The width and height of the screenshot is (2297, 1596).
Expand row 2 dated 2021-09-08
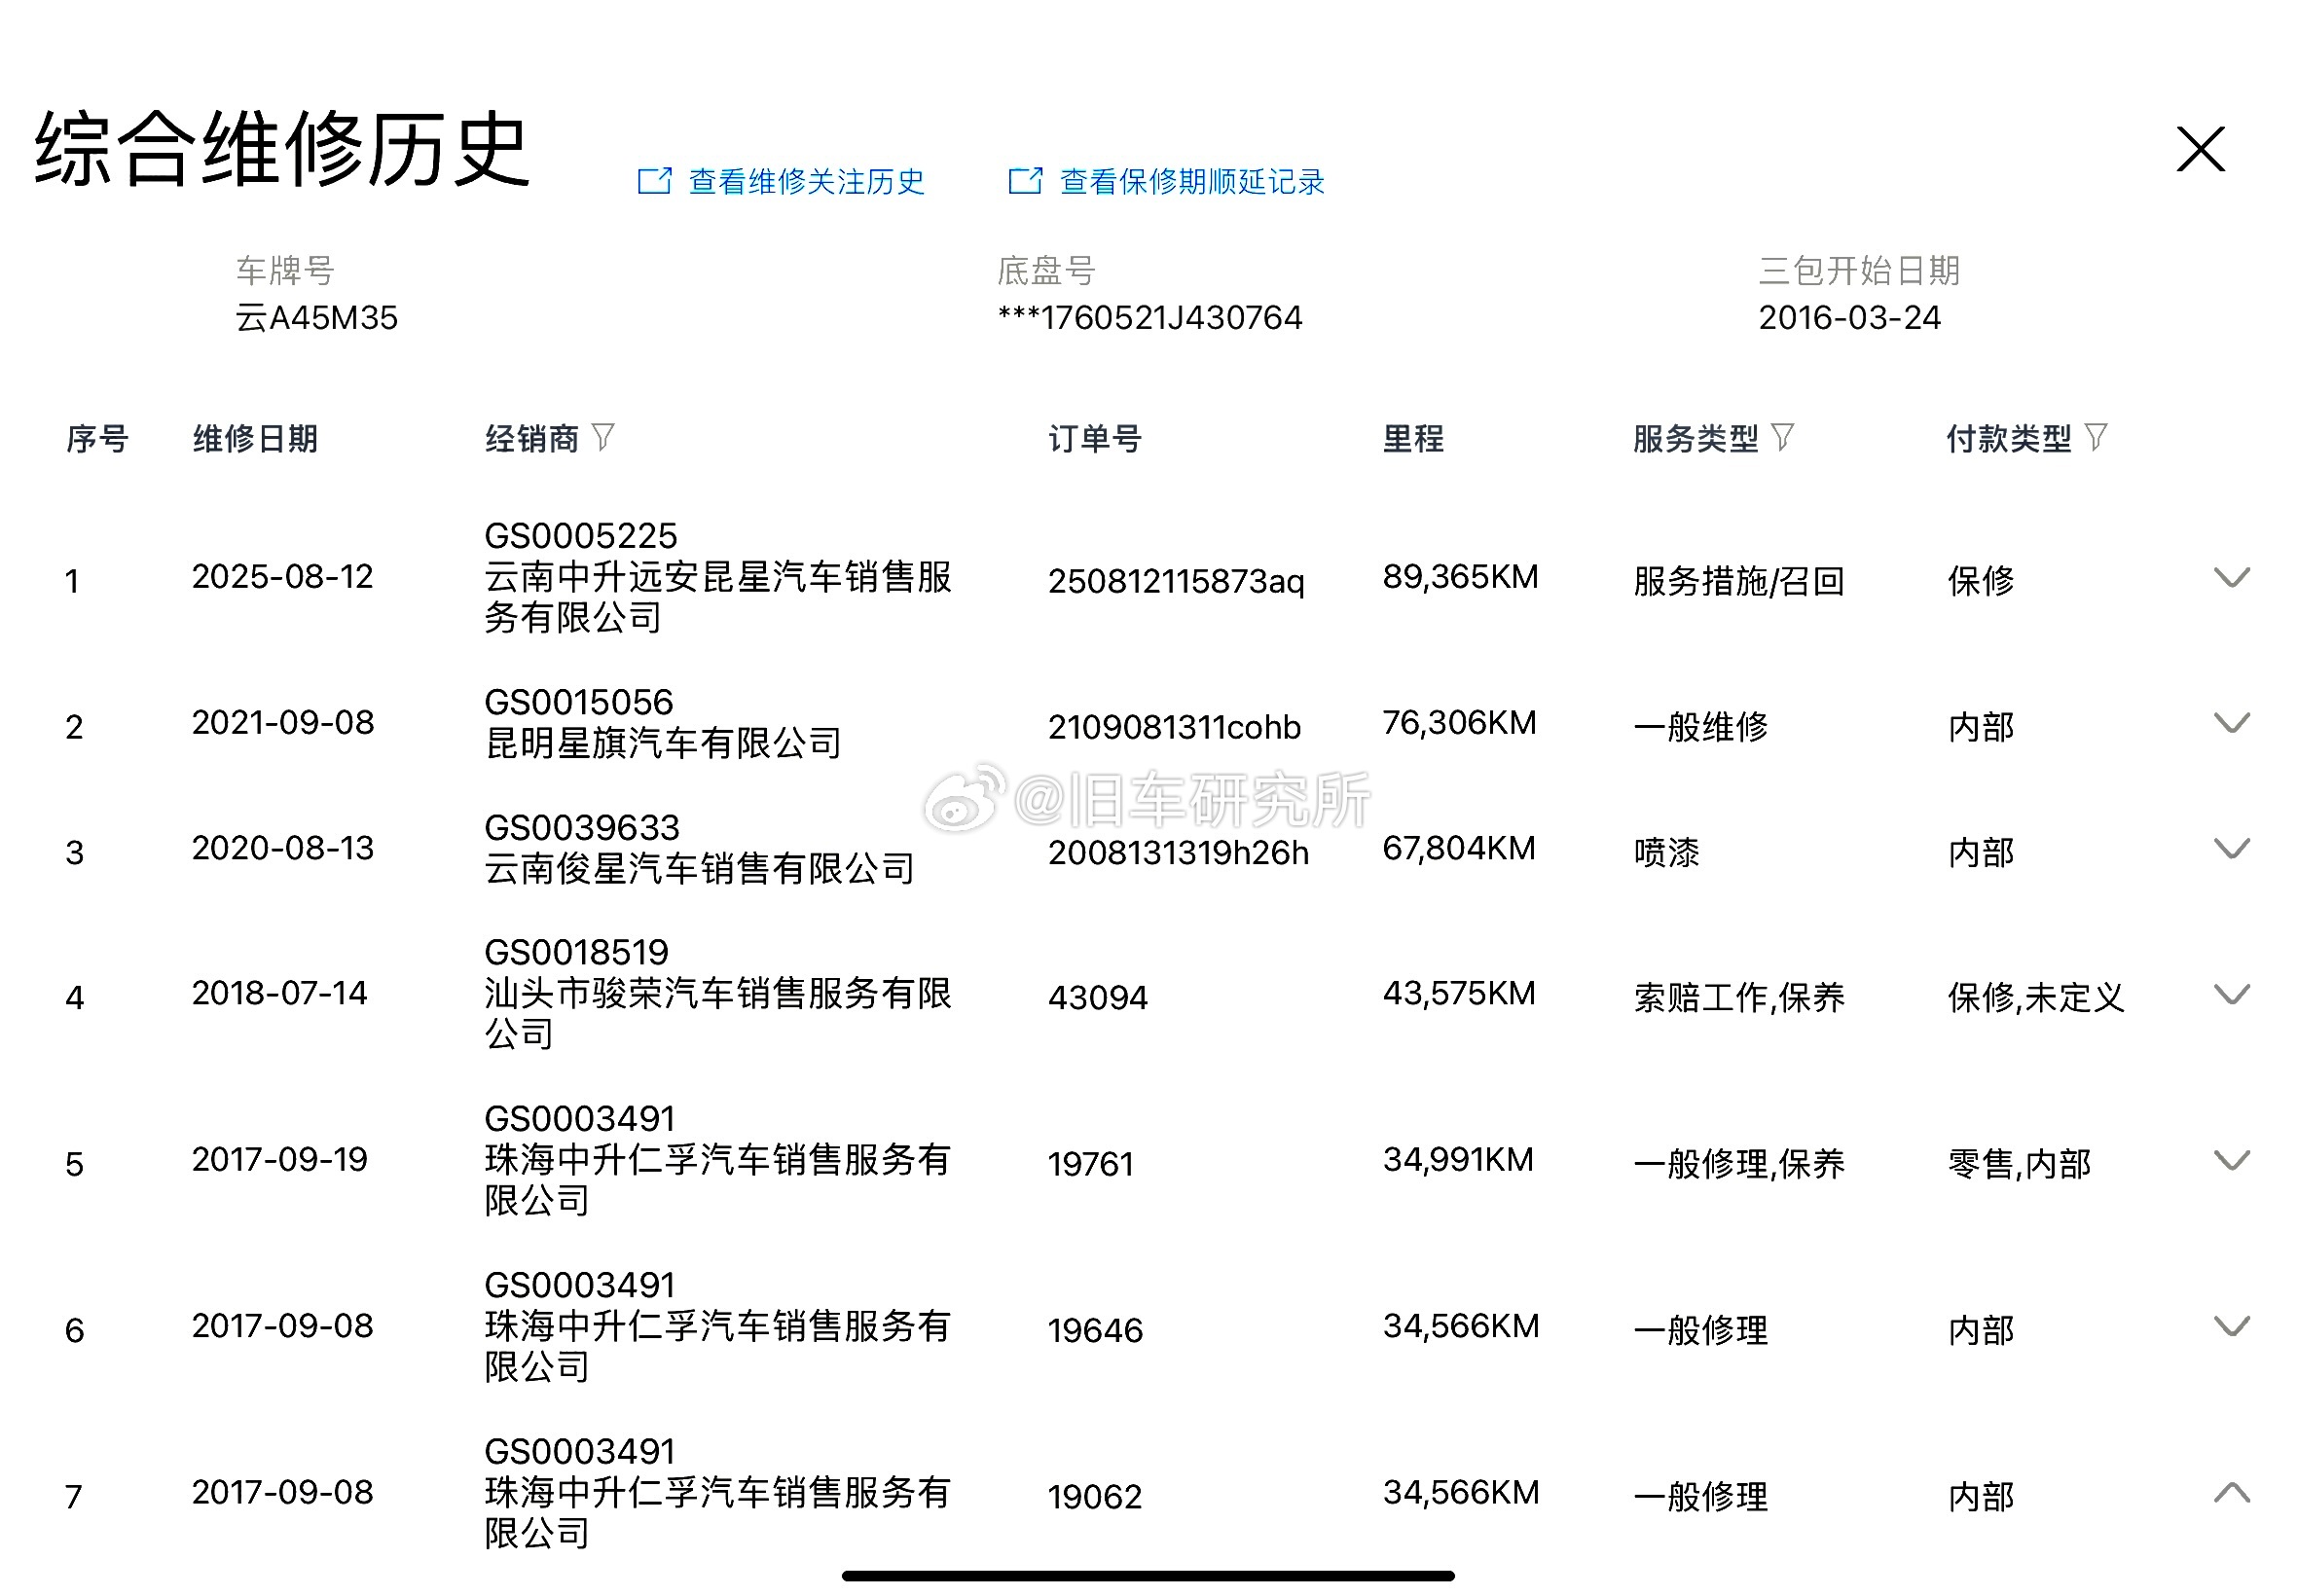[x=2231, y=723]
